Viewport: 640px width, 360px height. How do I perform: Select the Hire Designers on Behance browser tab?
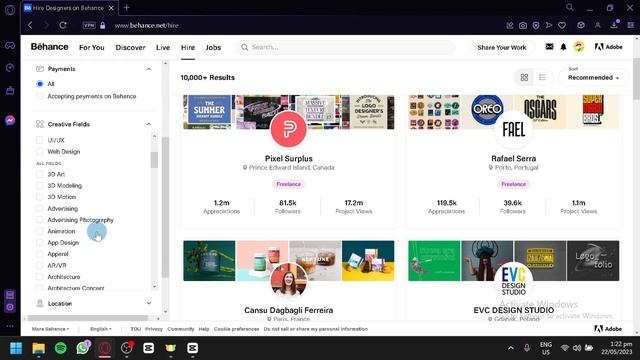[x=69, y=8]
